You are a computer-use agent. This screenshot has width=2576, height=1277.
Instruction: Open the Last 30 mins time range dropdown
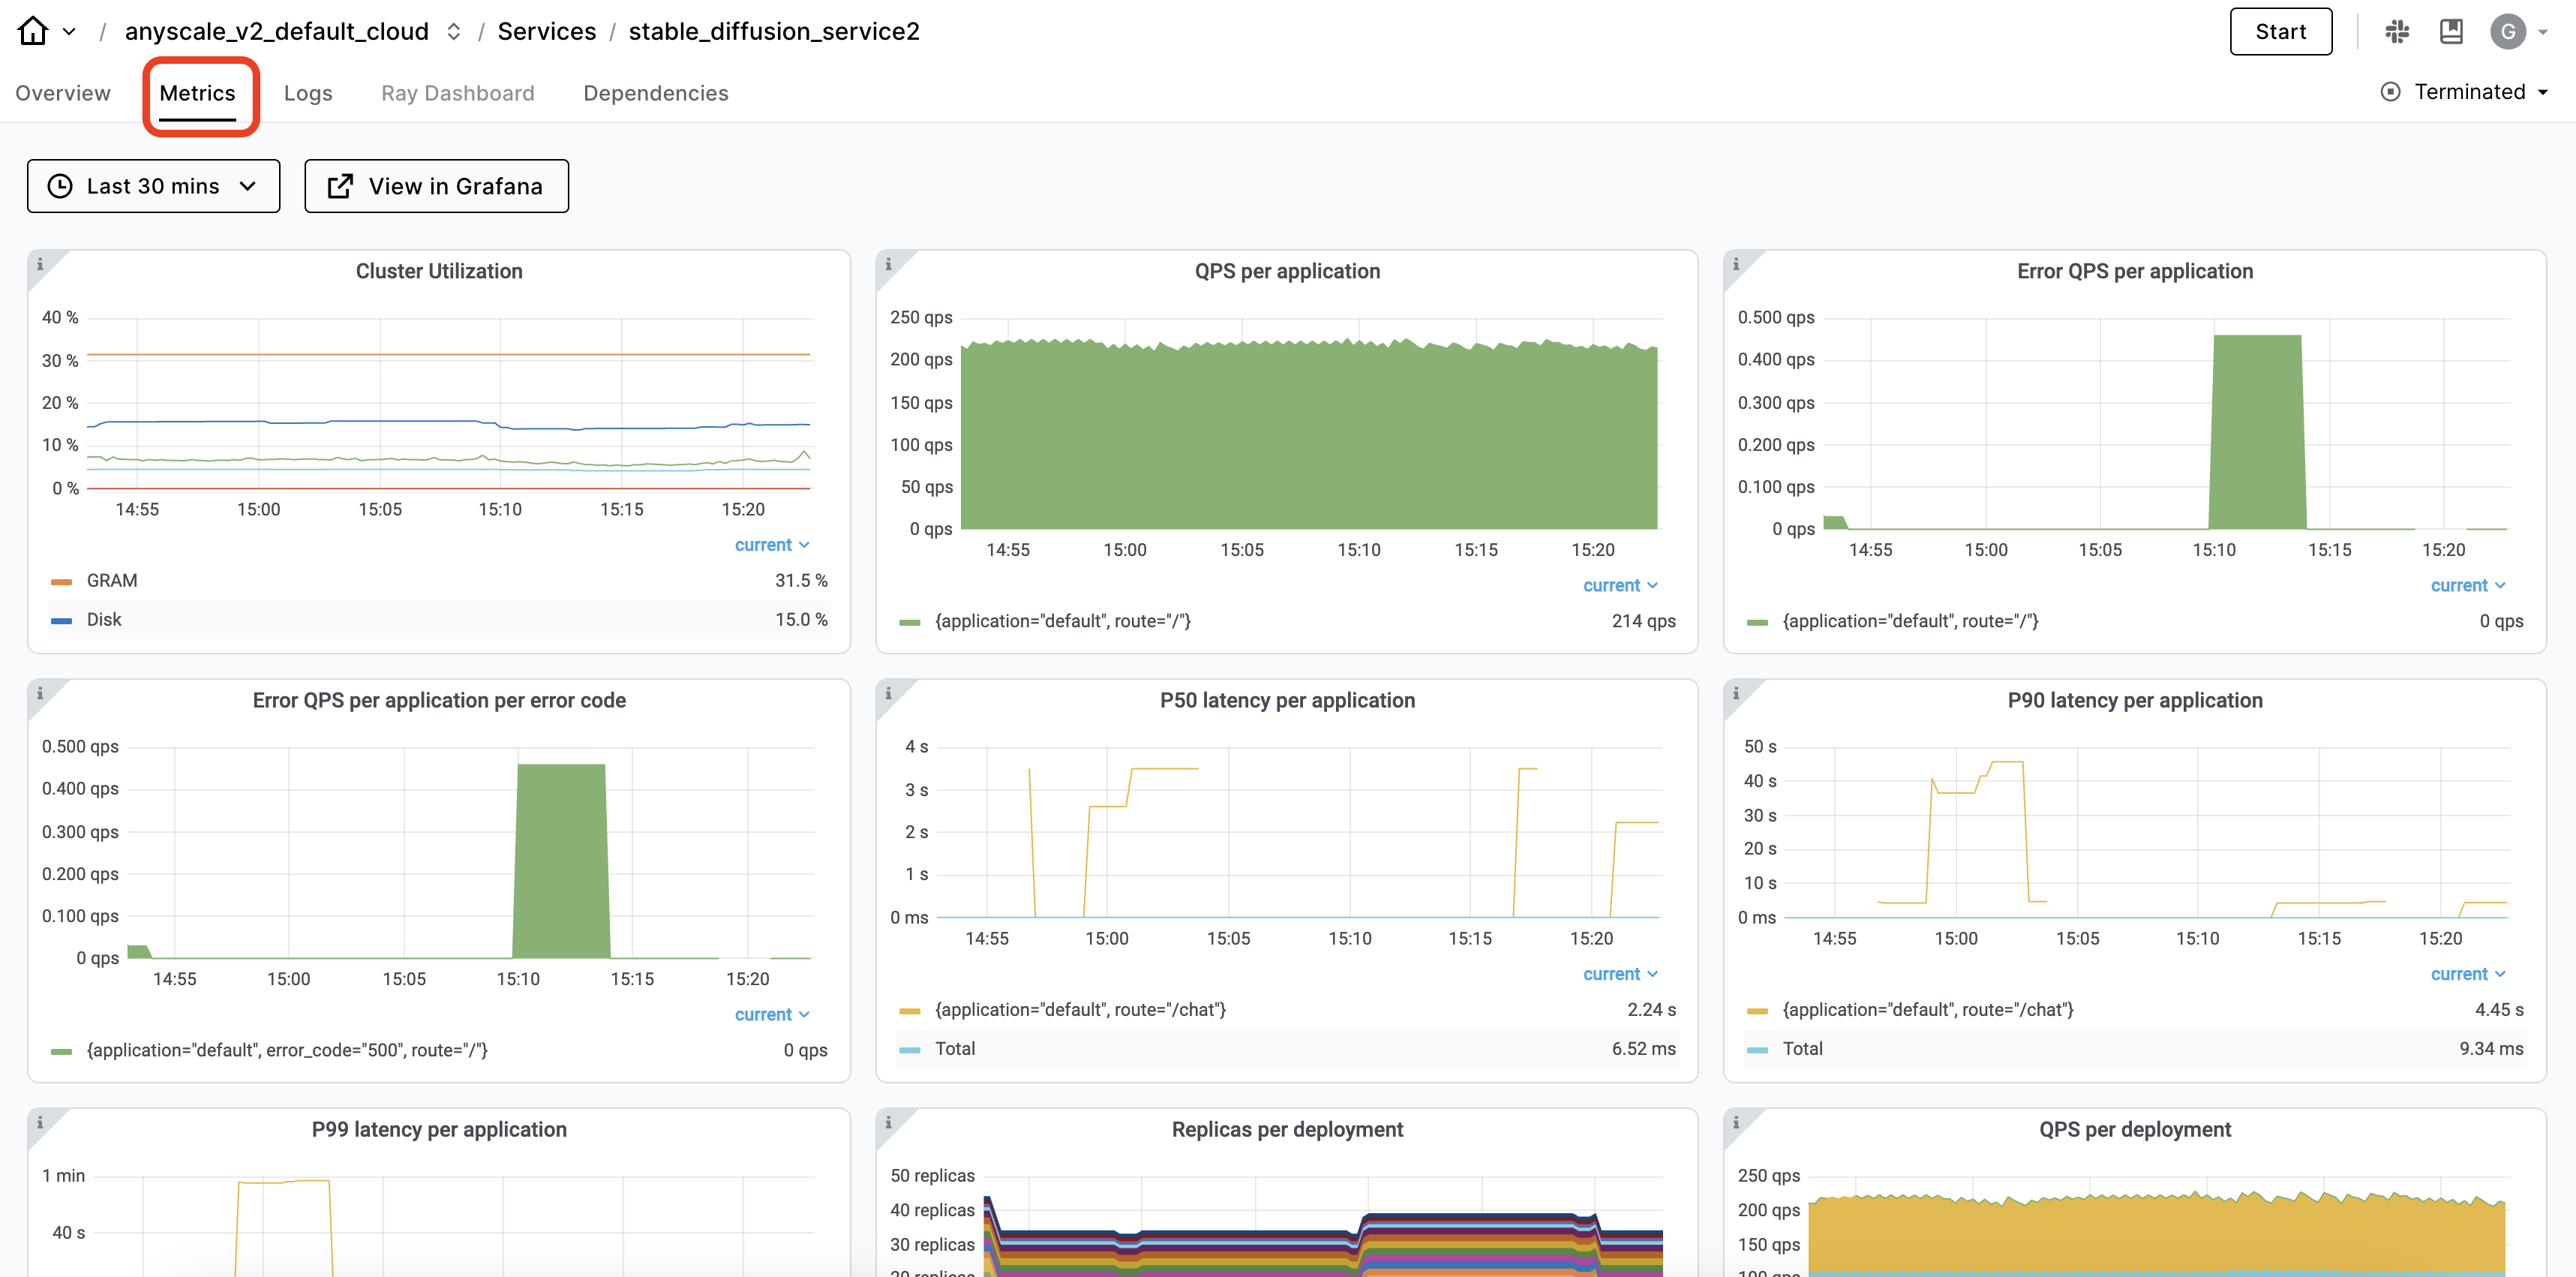click(x=153, y=186)
